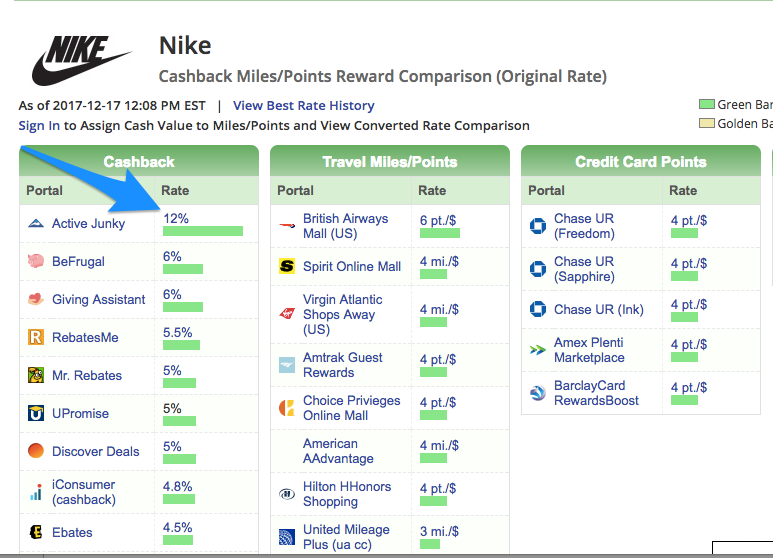Open British Airways Mall (US) link
The width and height of the screenshot is (773, 558).
346,226
